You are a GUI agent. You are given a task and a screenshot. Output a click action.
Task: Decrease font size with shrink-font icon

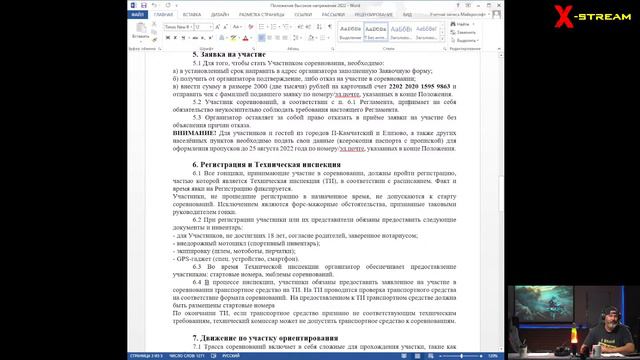tap(225, 27)
